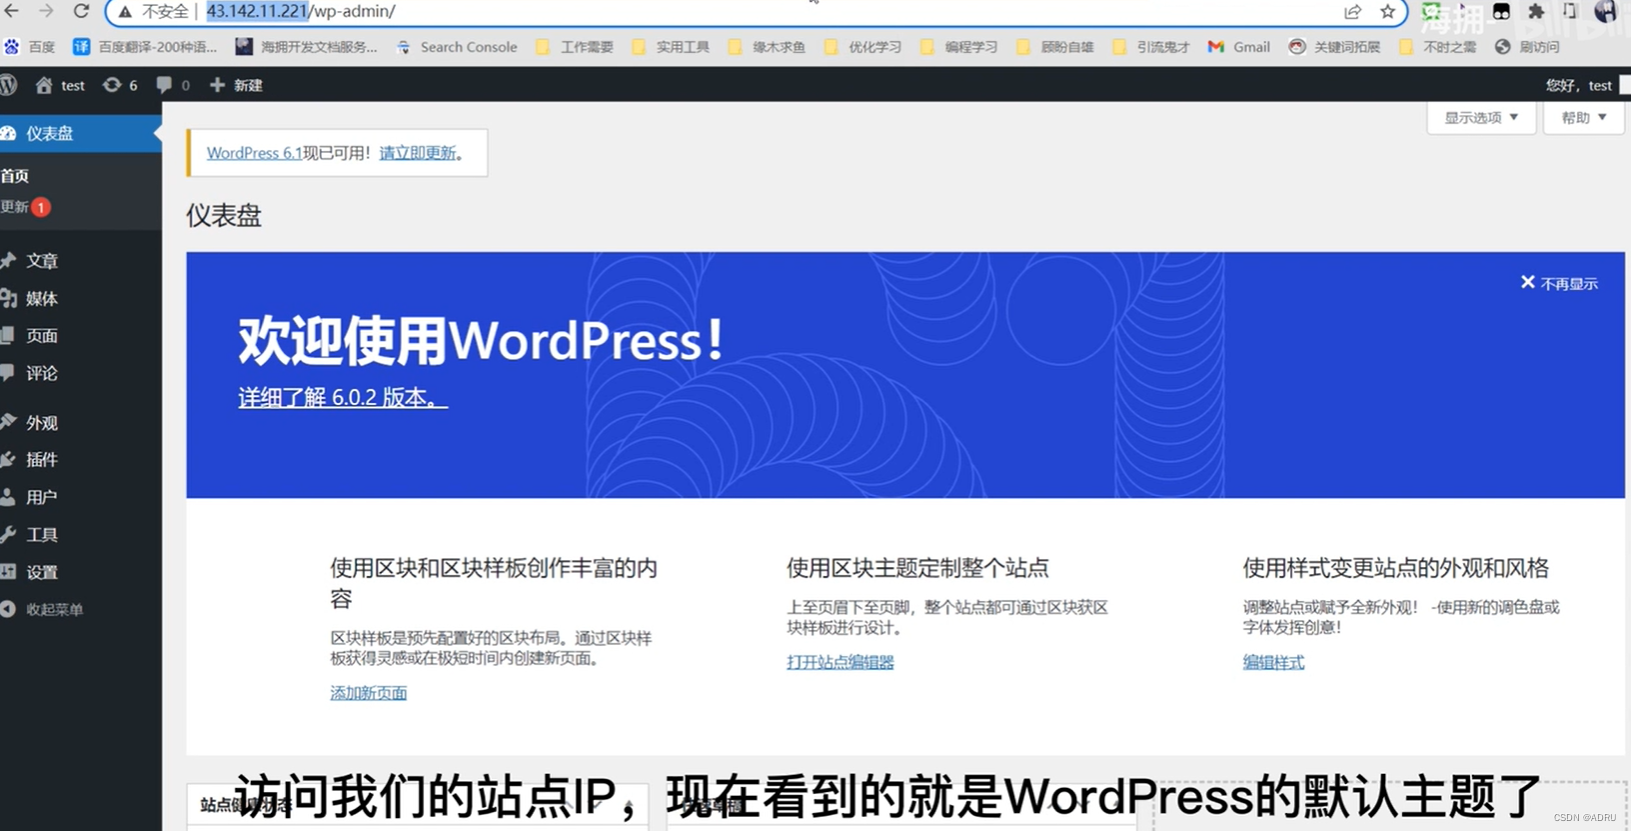Click the share page icon in the address bar

1353,12
